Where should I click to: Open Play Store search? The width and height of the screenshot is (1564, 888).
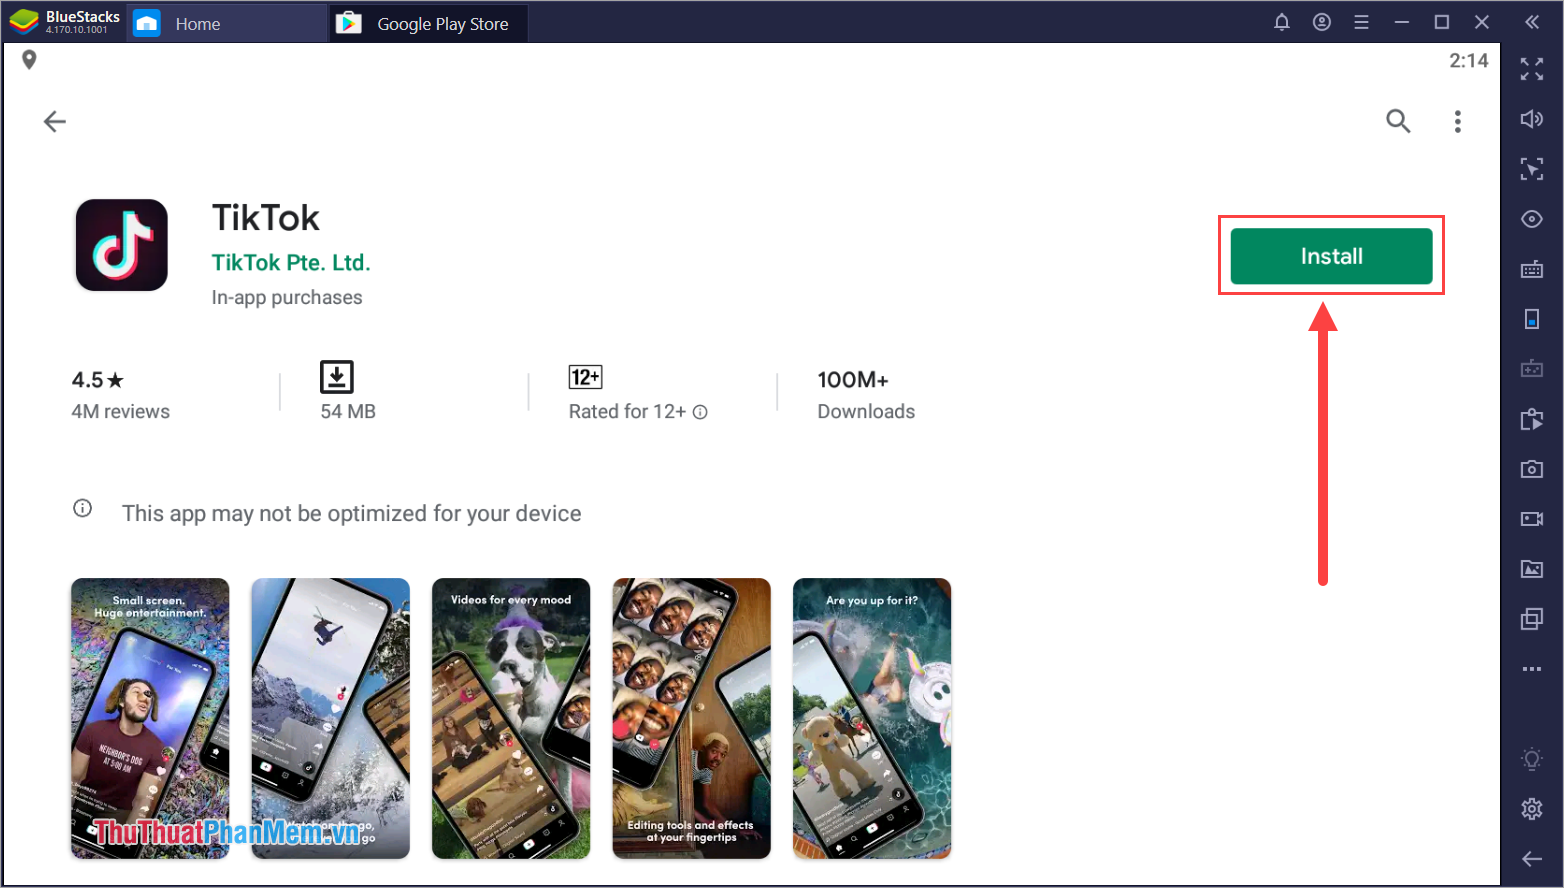(x=1398, y=121)
